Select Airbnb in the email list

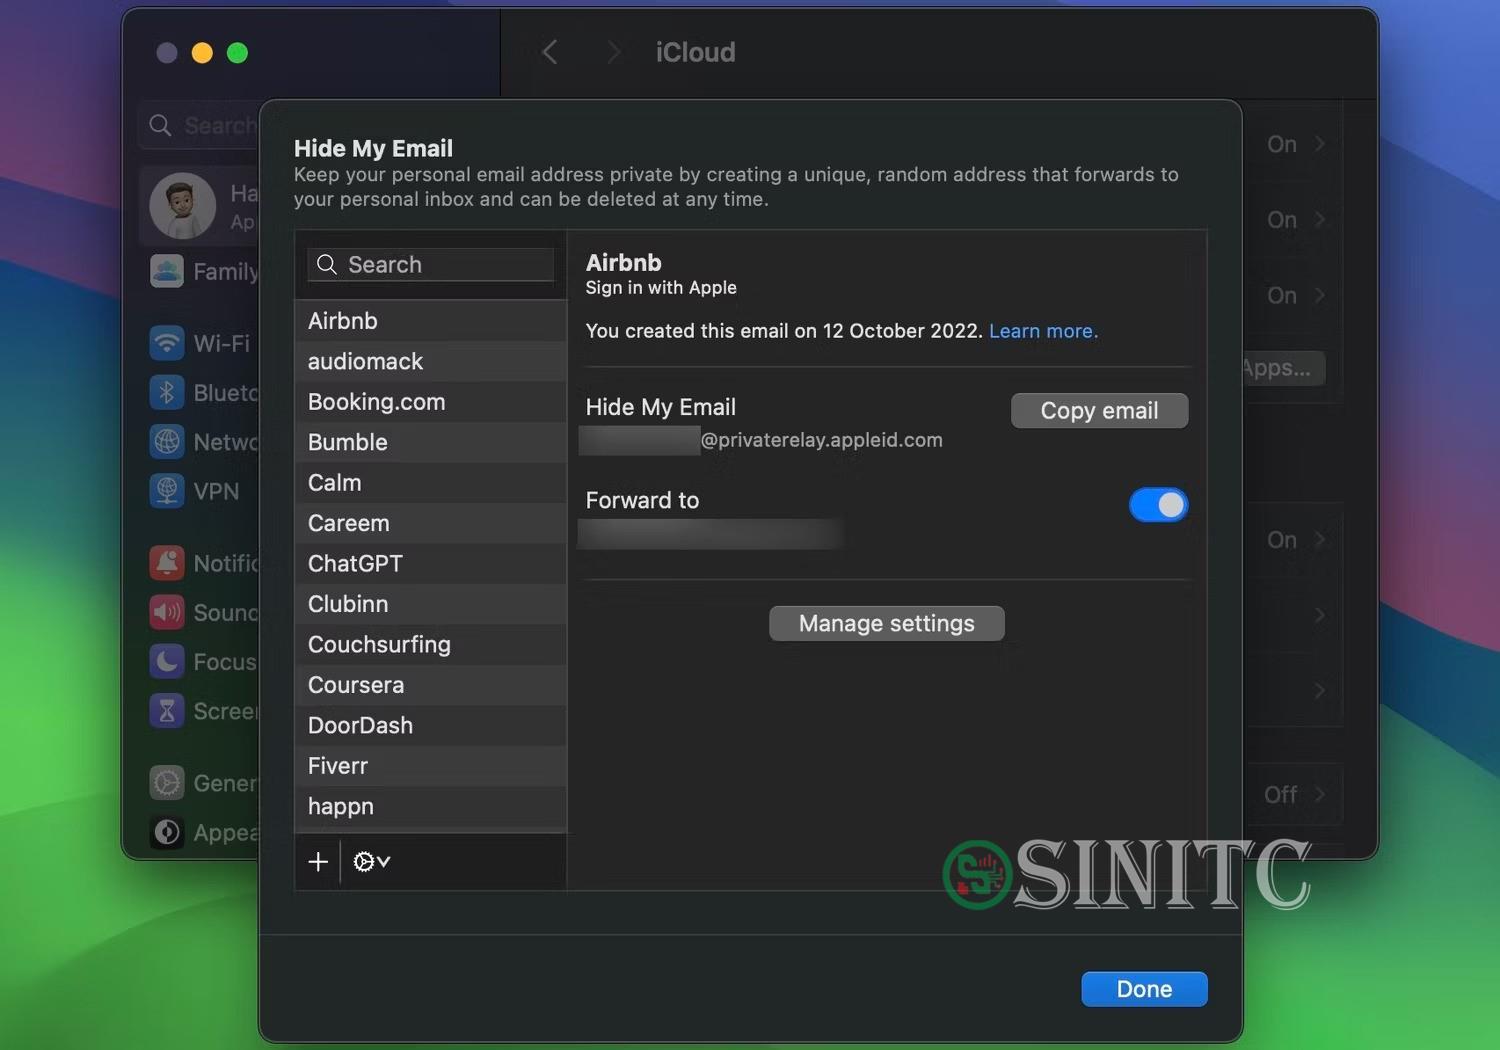point(431,321)
